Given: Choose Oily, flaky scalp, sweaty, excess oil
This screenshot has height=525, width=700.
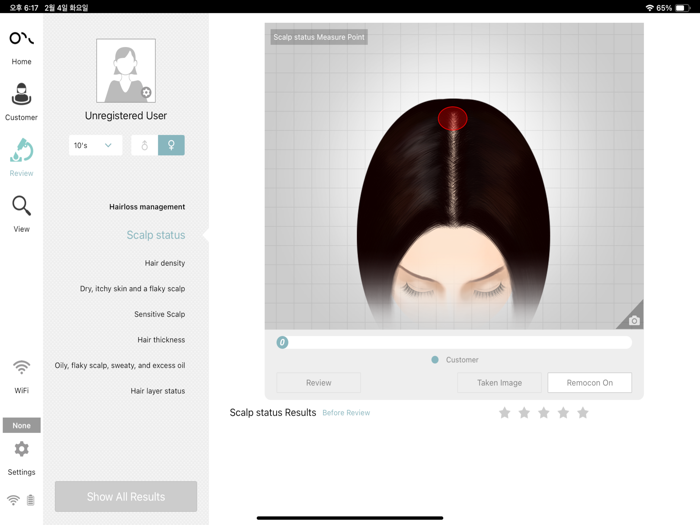Looking at the screenshot, I should click(x=120, y=365).
